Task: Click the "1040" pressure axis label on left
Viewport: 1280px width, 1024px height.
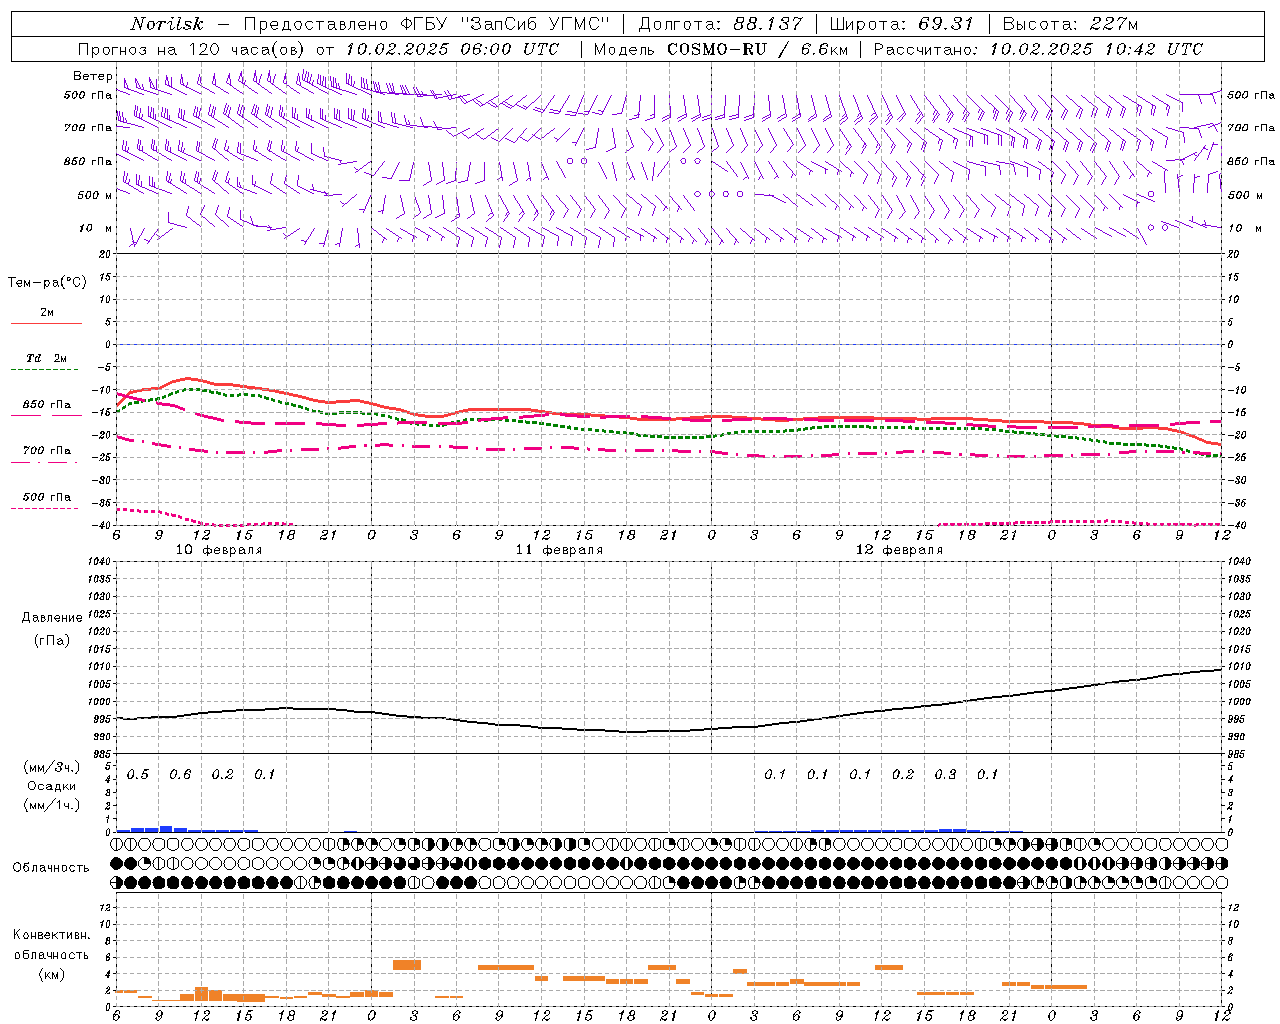Action: click(100, 562)
